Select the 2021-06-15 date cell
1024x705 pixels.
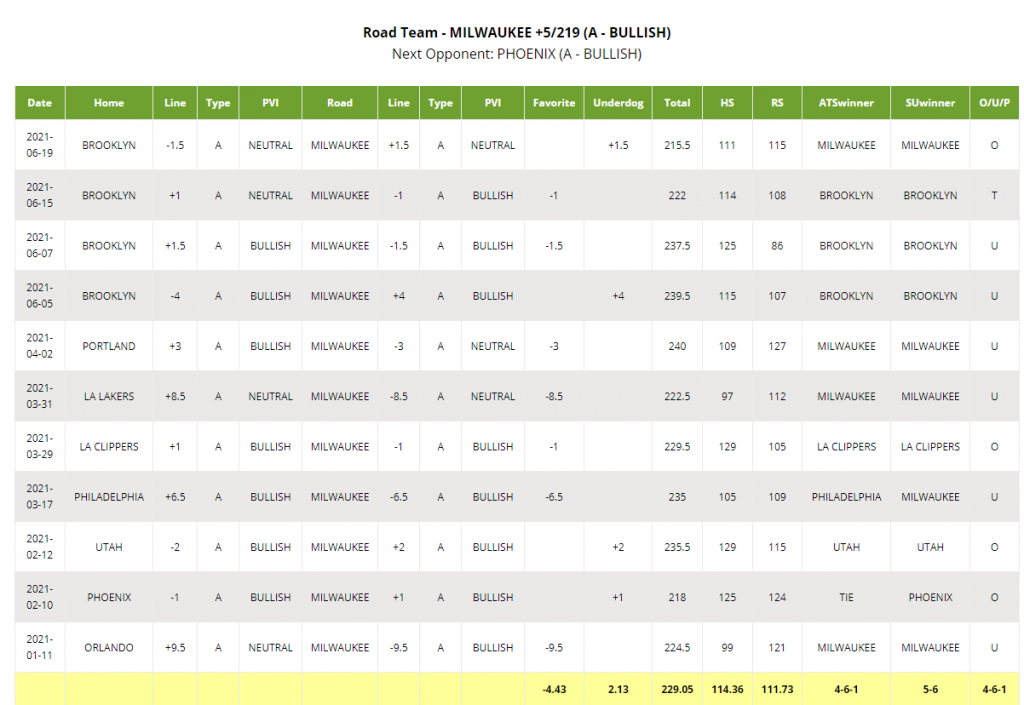pos(40,195)
